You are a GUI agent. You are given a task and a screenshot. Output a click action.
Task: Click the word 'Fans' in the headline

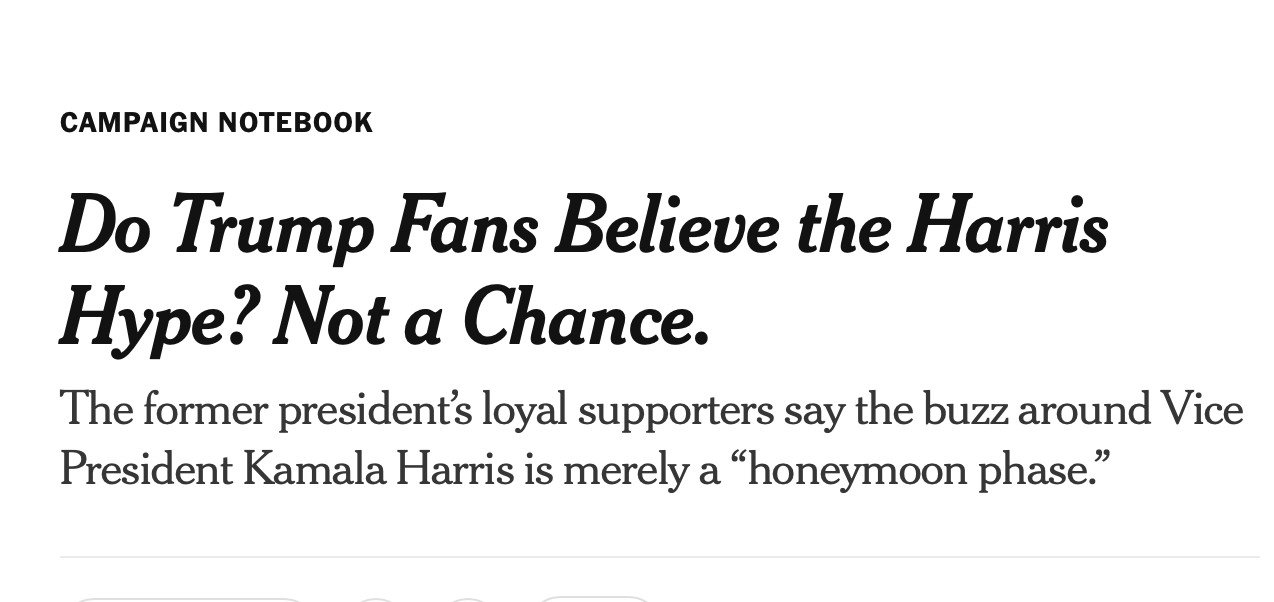point(465,225)
